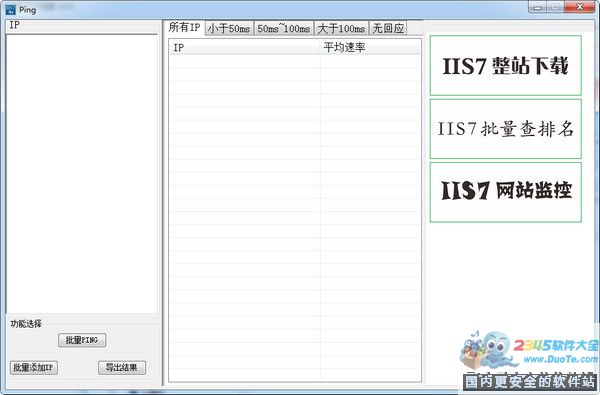Select the 50ms~100ms tab
The image size is (600, 395).
[284, 28]
